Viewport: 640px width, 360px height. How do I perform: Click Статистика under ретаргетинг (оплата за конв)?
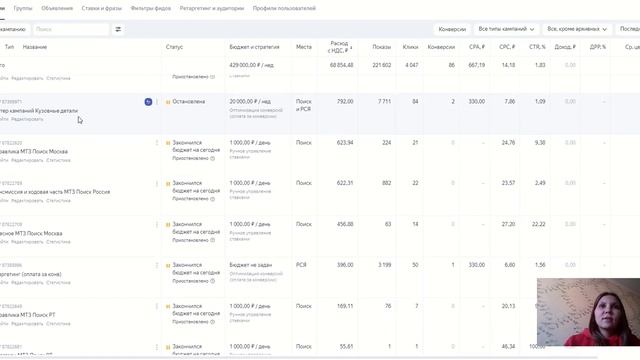point(58,282)
